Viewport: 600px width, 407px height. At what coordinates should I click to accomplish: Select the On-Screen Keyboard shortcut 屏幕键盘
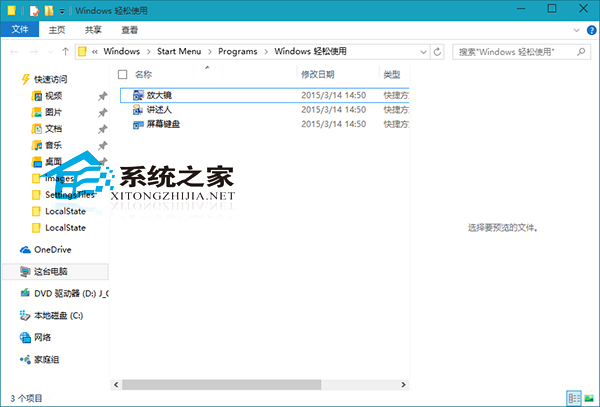163,123
